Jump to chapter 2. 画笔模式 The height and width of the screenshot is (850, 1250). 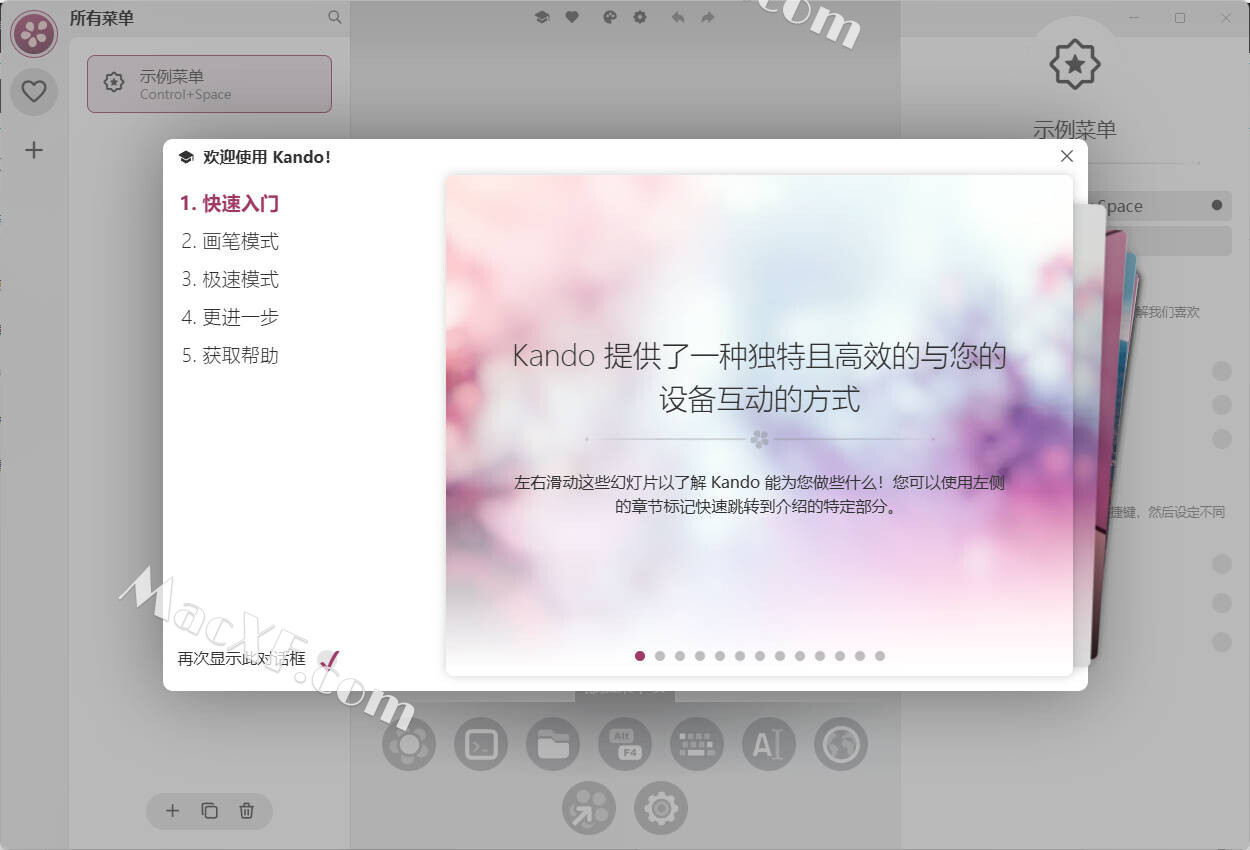(230, 241)
